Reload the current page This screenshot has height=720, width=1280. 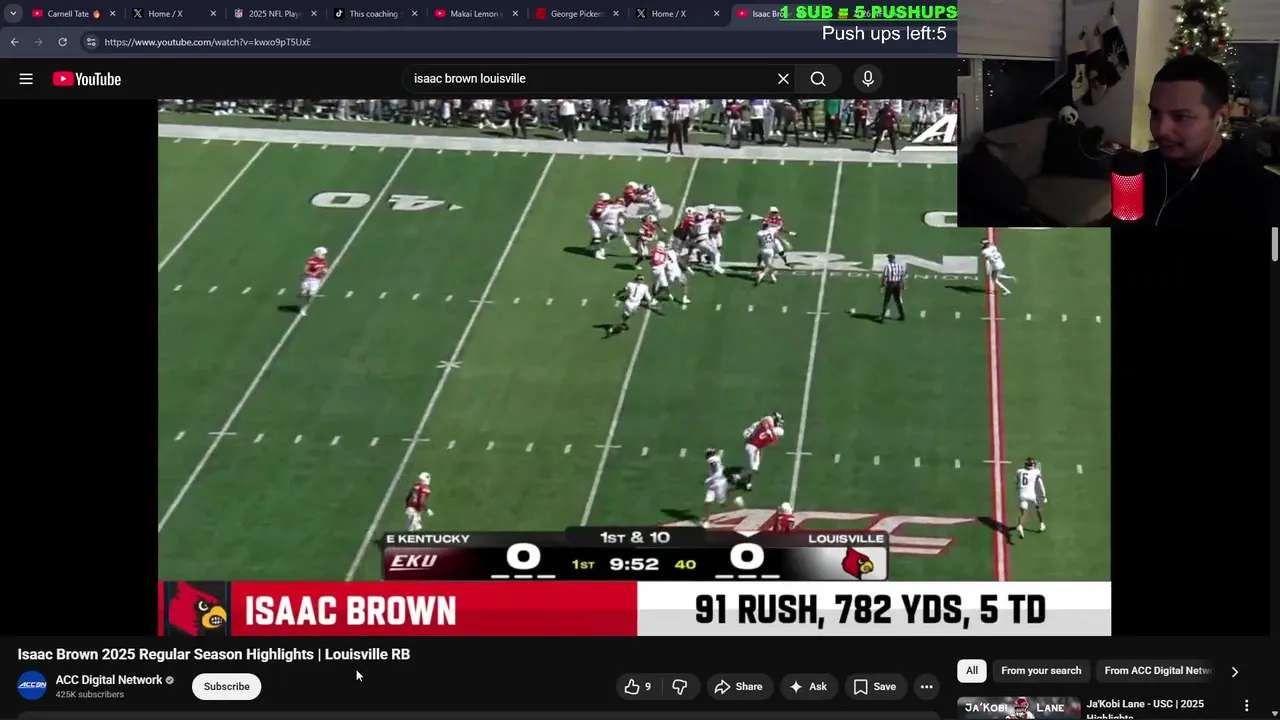(x=62, y=42)
